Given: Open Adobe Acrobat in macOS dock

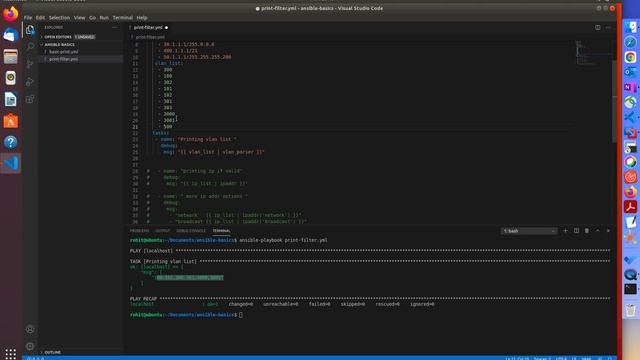Looking at the screenshot, I should (630, 207).
